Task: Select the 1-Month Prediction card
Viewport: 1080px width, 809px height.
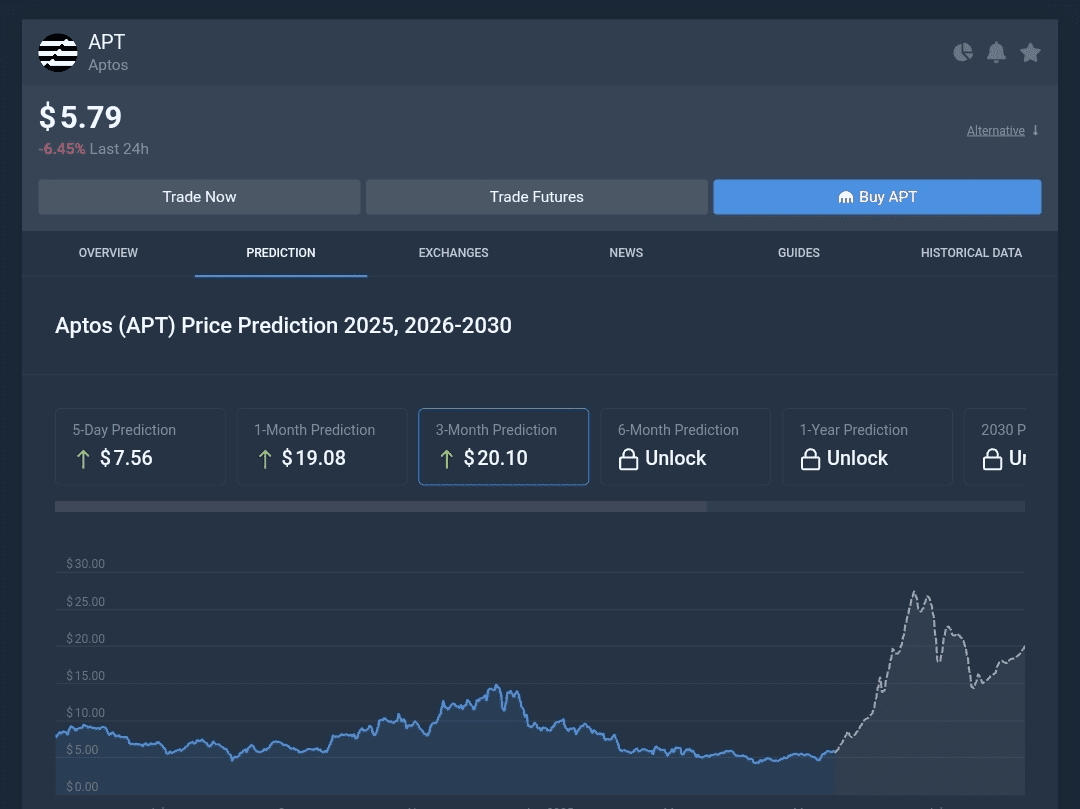Action: (322, 447)
